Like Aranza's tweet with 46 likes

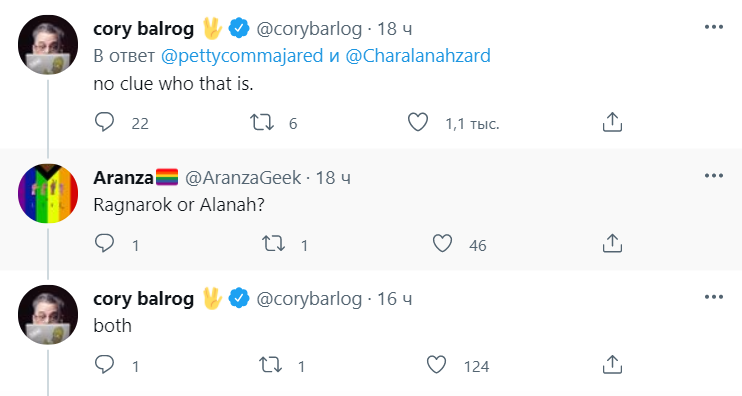point(442,244)
